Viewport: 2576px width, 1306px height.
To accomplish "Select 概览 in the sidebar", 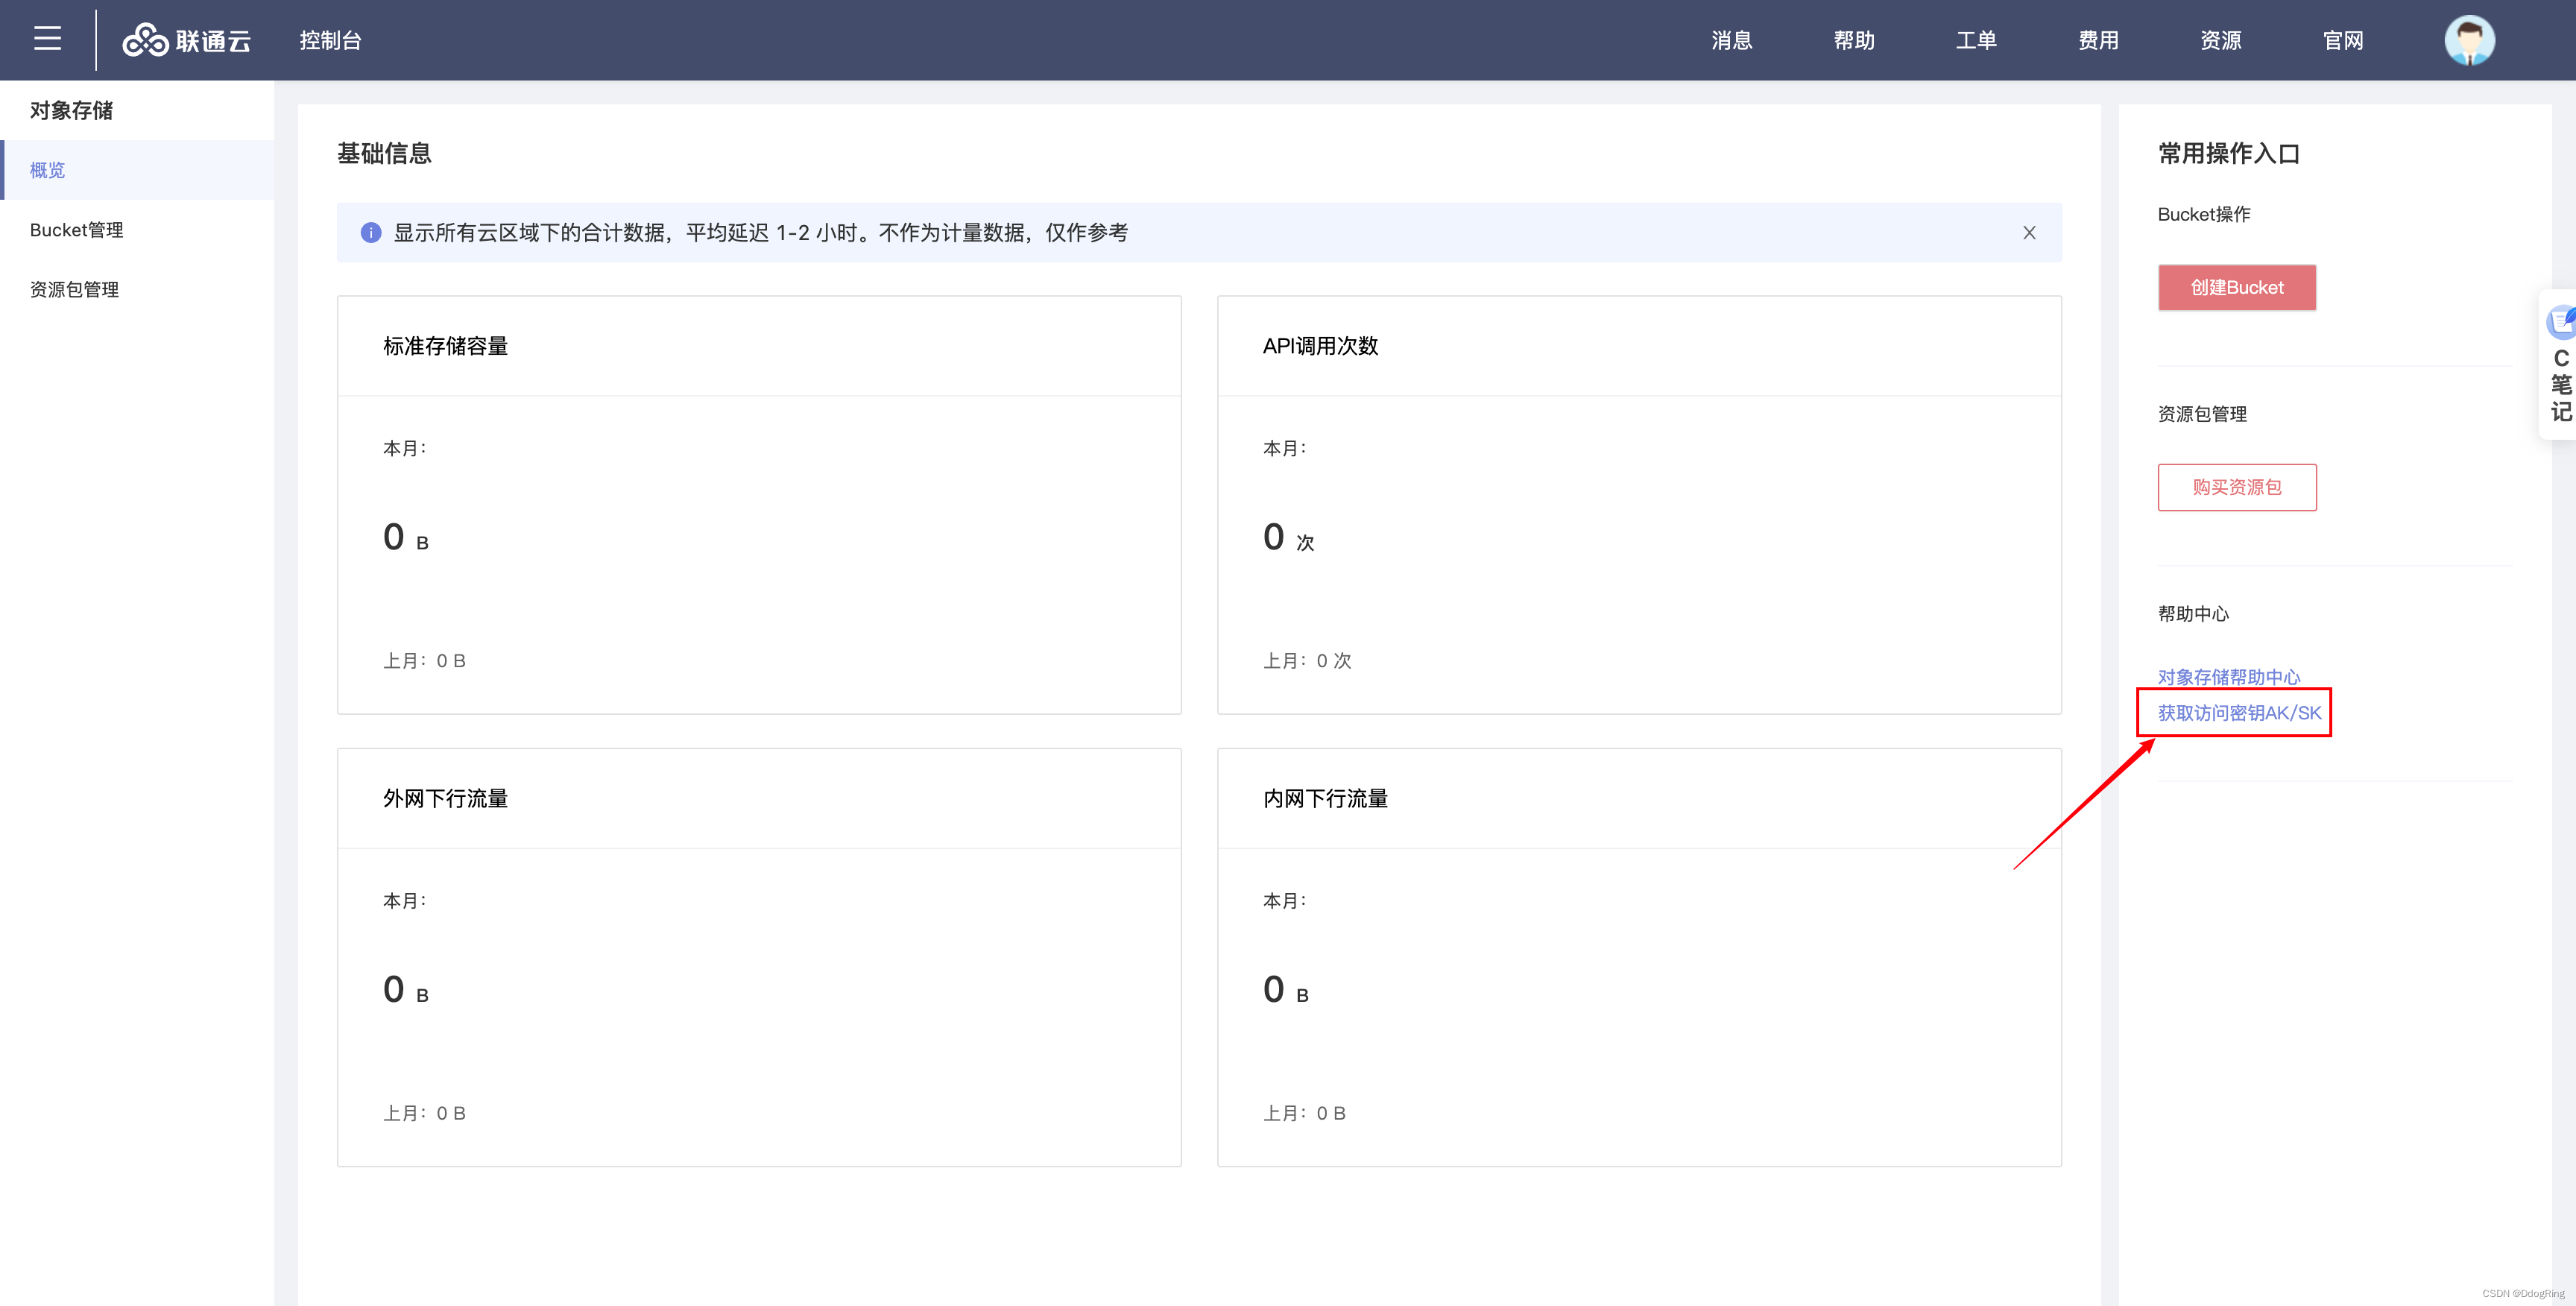I will tap(48, 170).
